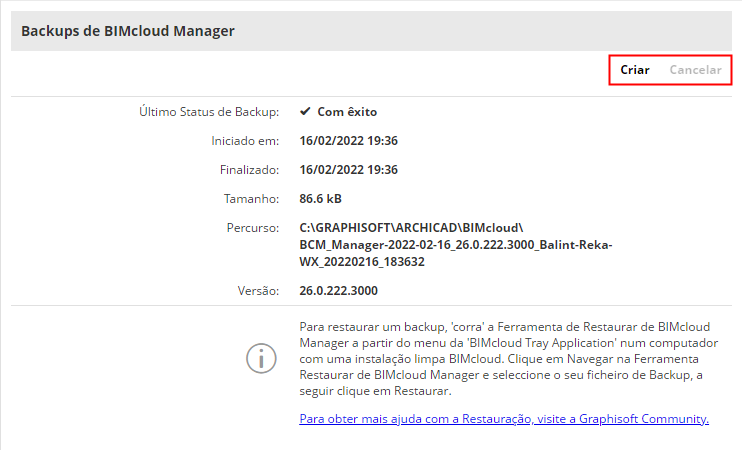Click the 'Último Status de Backup' label

(x=209, y=112)
